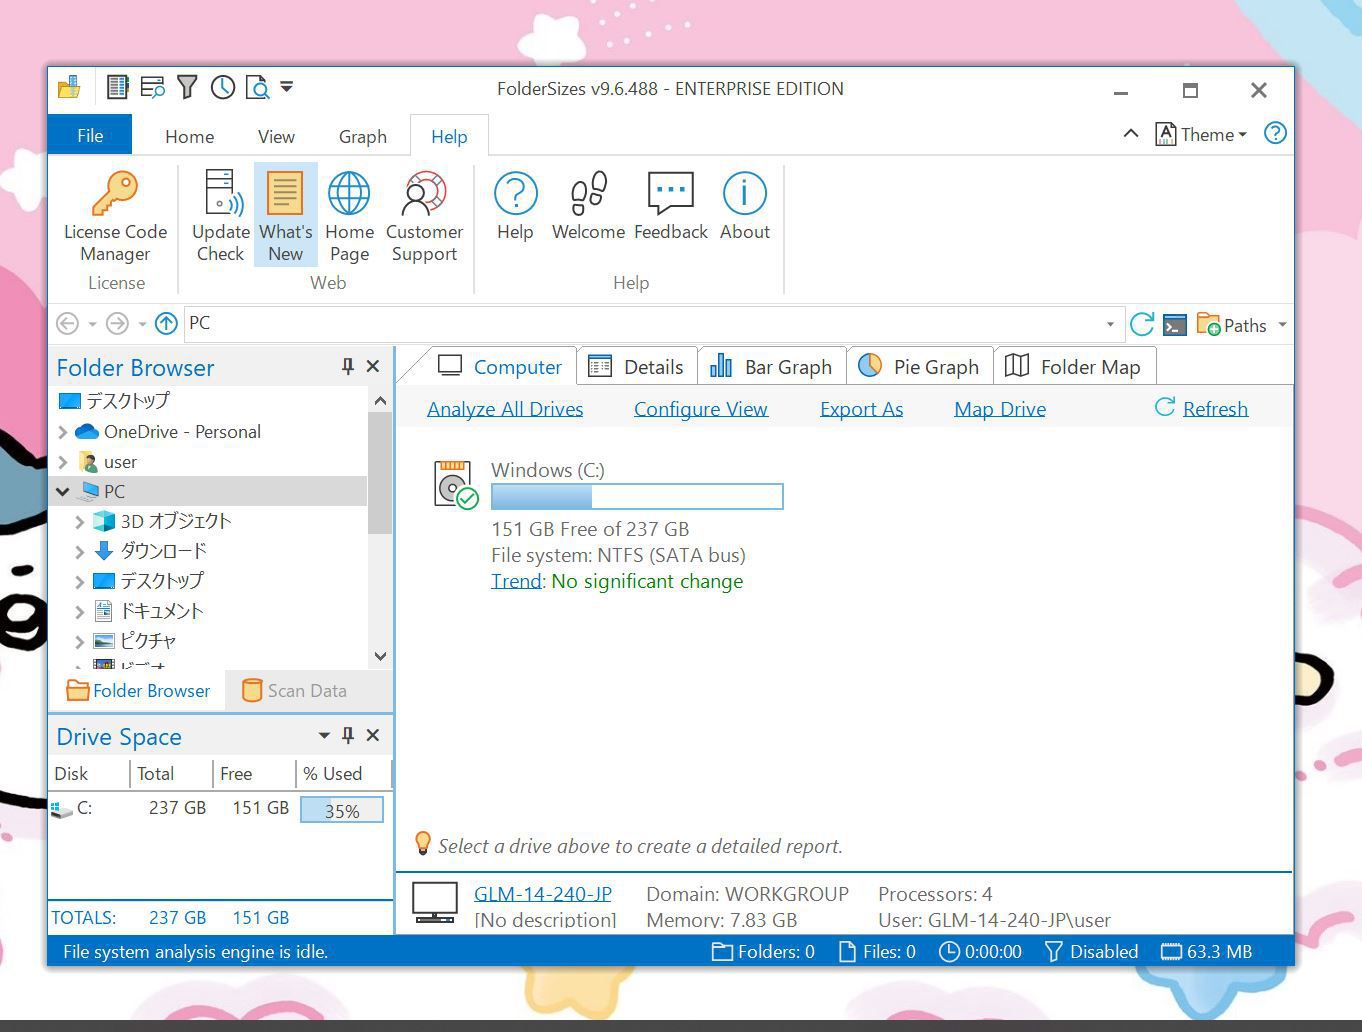
Task: Expand the user folder node
Action: [63, 462]
